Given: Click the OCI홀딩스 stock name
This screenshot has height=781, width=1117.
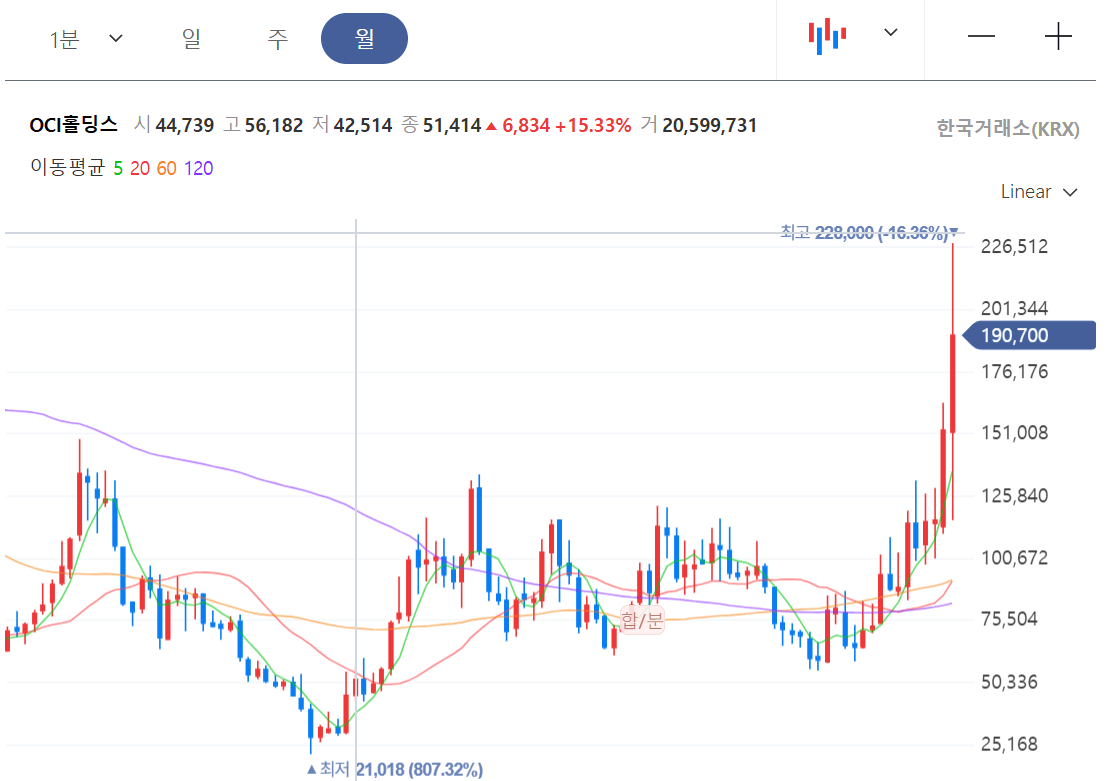Looking at the screenshot, I should 73,125.
